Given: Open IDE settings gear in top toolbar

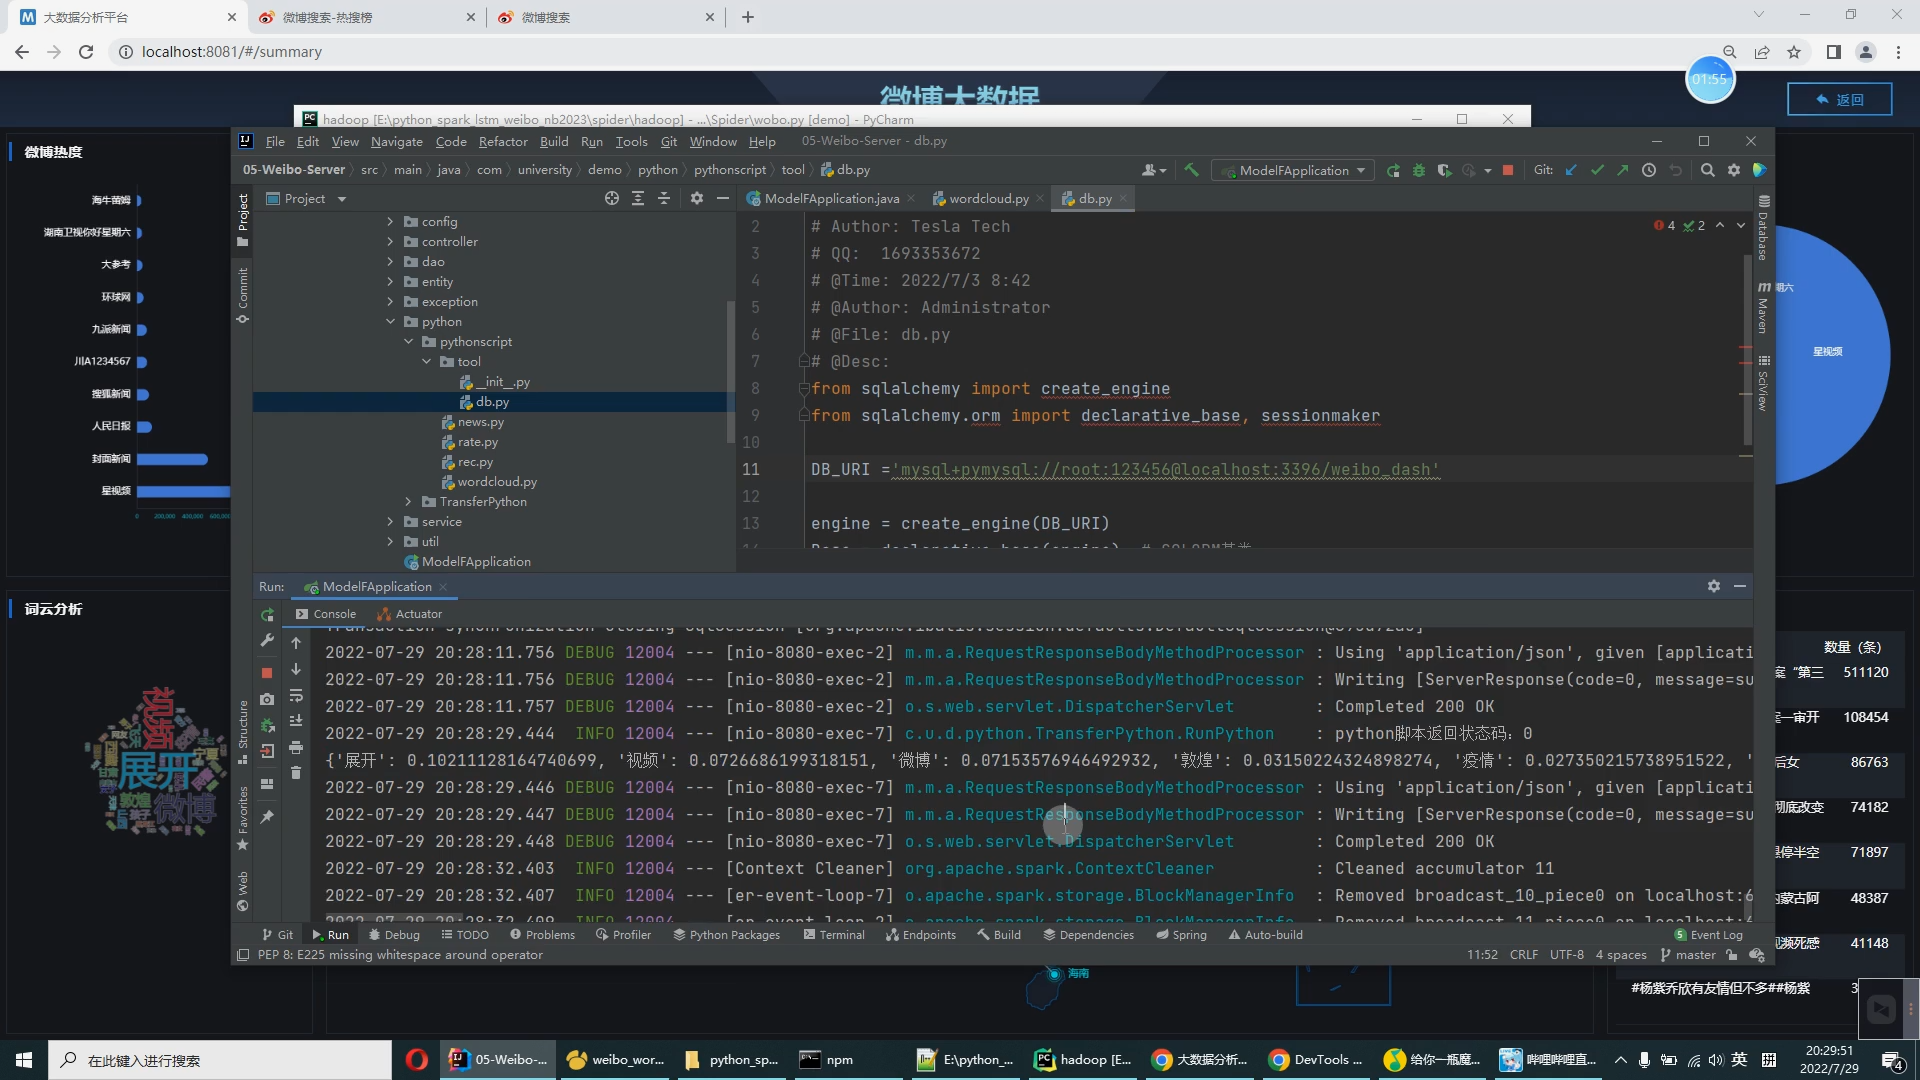Looking at the screenshot, I should pos(1734,170).
